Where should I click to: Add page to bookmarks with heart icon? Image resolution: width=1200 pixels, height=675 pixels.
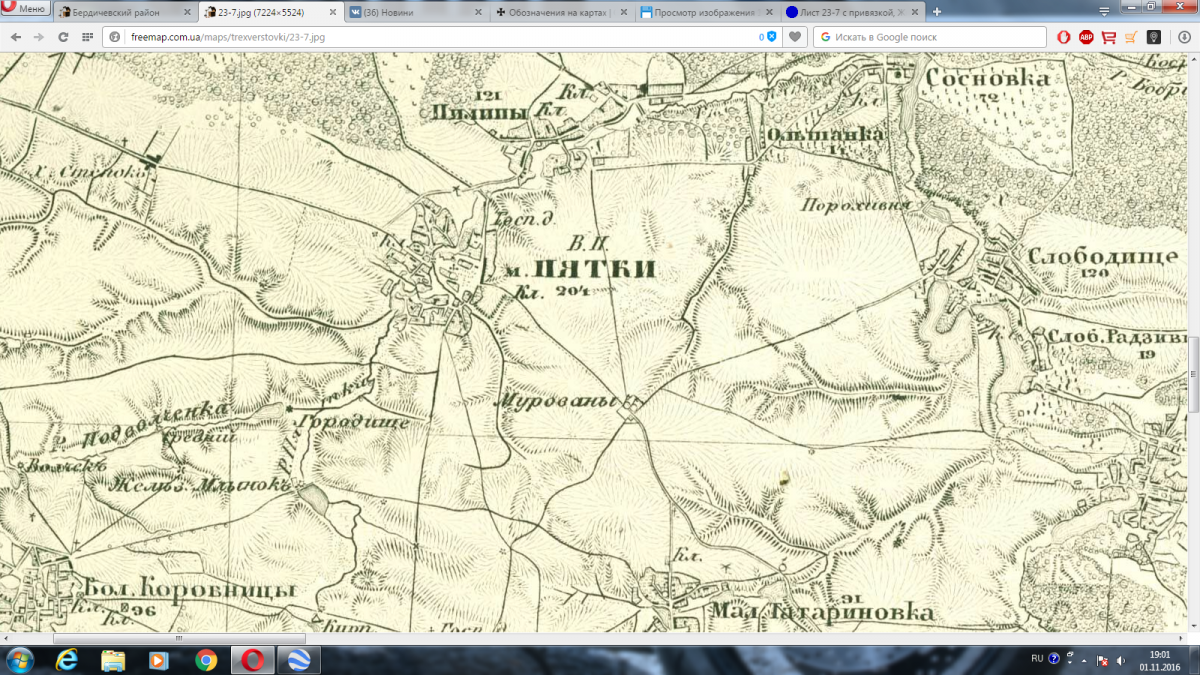(795, 37)
